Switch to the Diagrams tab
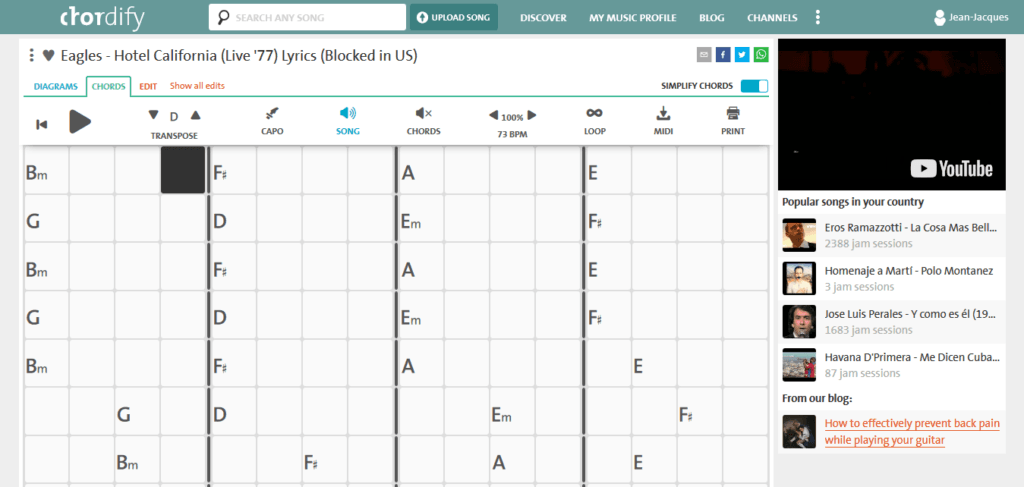The height and width of the screenshot is (487, 1024). pos(56,86)
